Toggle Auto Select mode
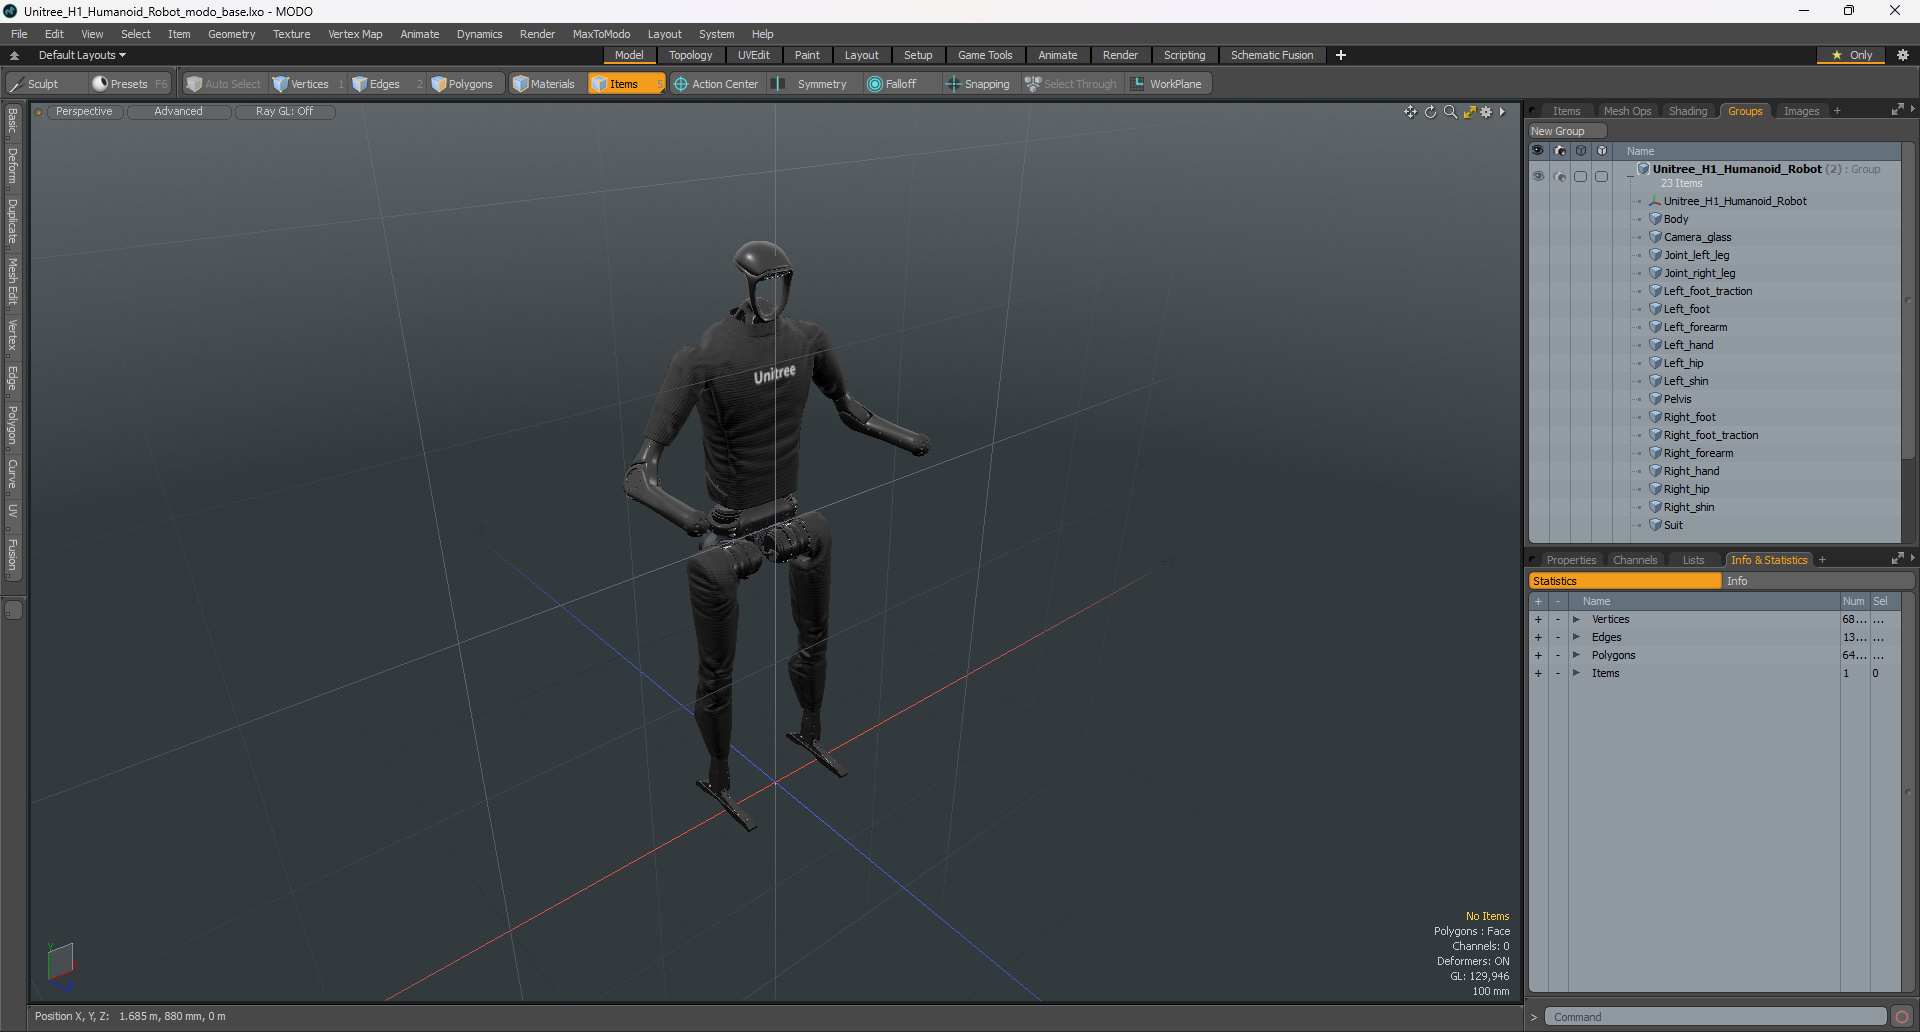This screenshot has width=1920, height=1032. coord(224,84)
